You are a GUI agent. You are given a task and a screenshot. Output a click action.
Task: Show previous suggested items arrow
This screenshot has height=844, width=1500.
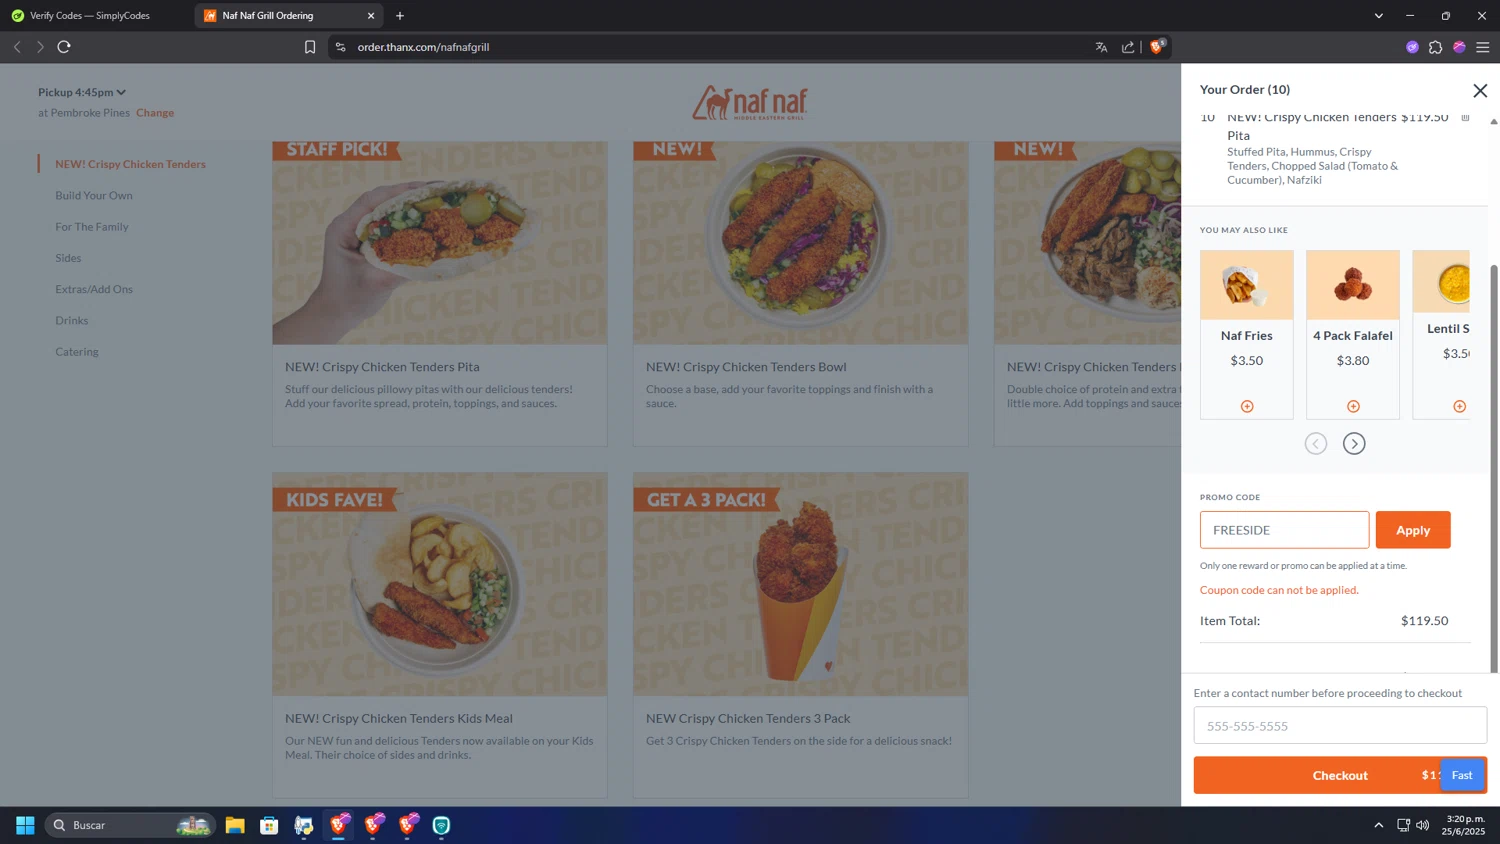(1316, 444)
